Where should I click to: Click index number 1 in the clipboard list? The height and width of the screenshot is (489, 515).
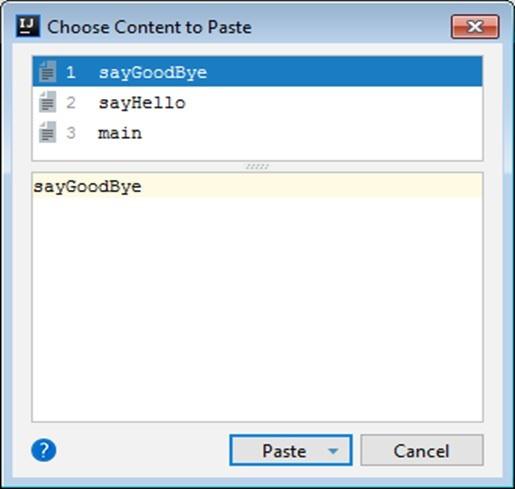pyautogui.click(x=70, y=72)
